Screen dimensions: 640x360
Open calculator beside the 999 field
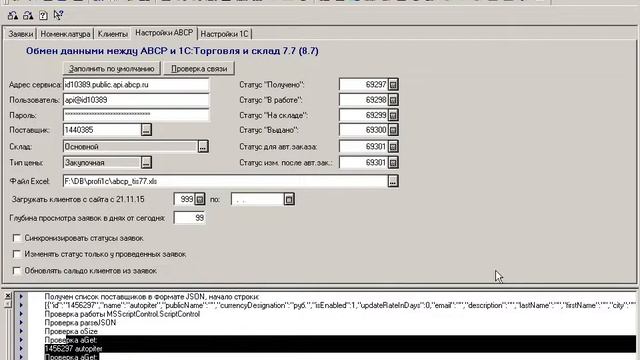[x=200, y=200]
